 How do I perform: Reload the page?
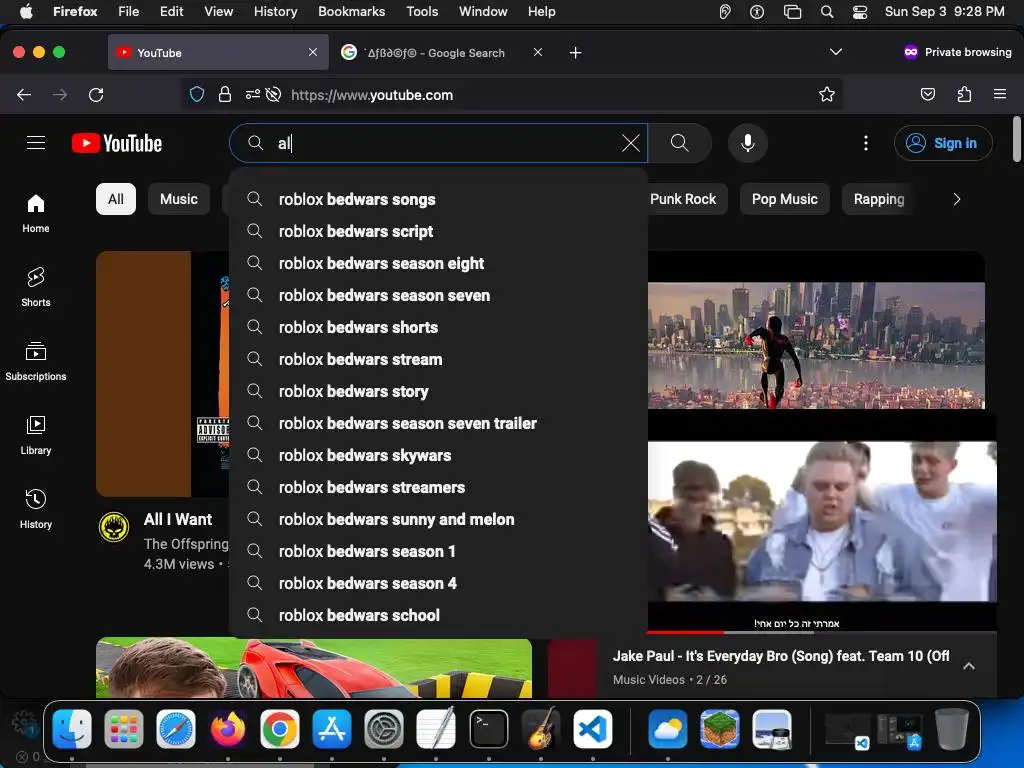click(x=96, y=95)
